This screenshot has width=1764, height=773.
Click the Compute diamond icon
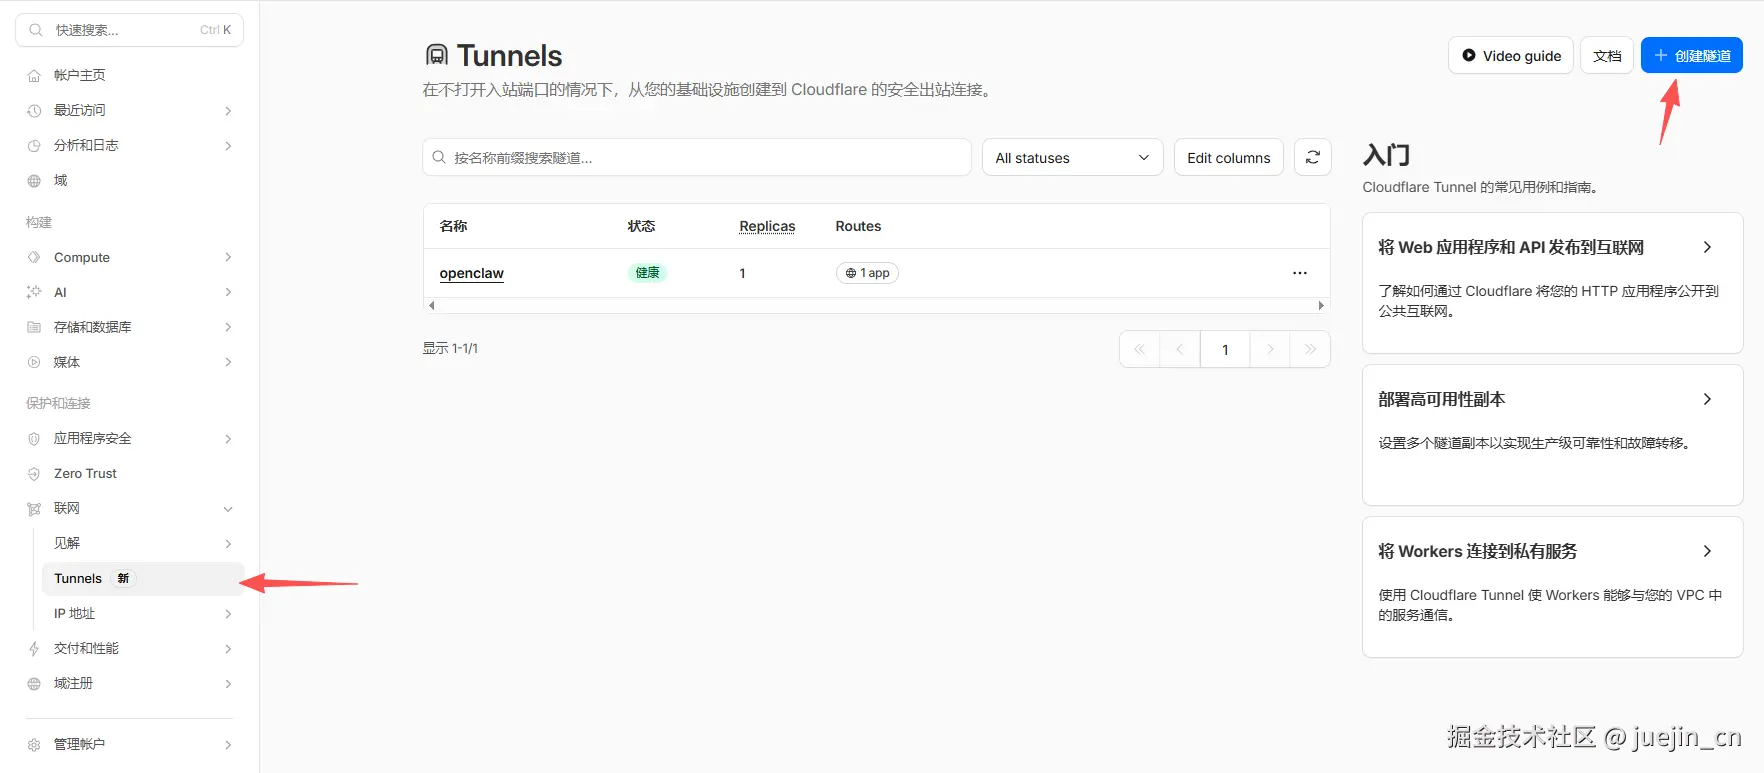point(34,258)
